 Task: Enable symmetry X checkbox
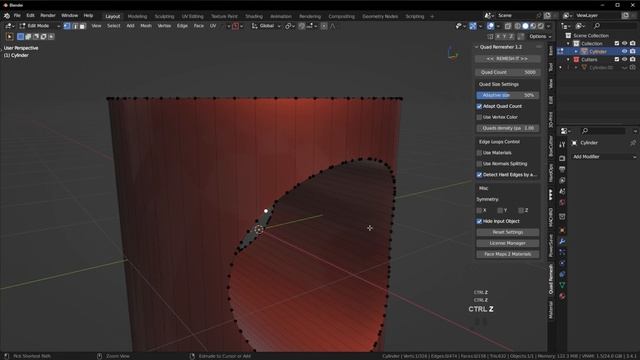click(479, 211)
